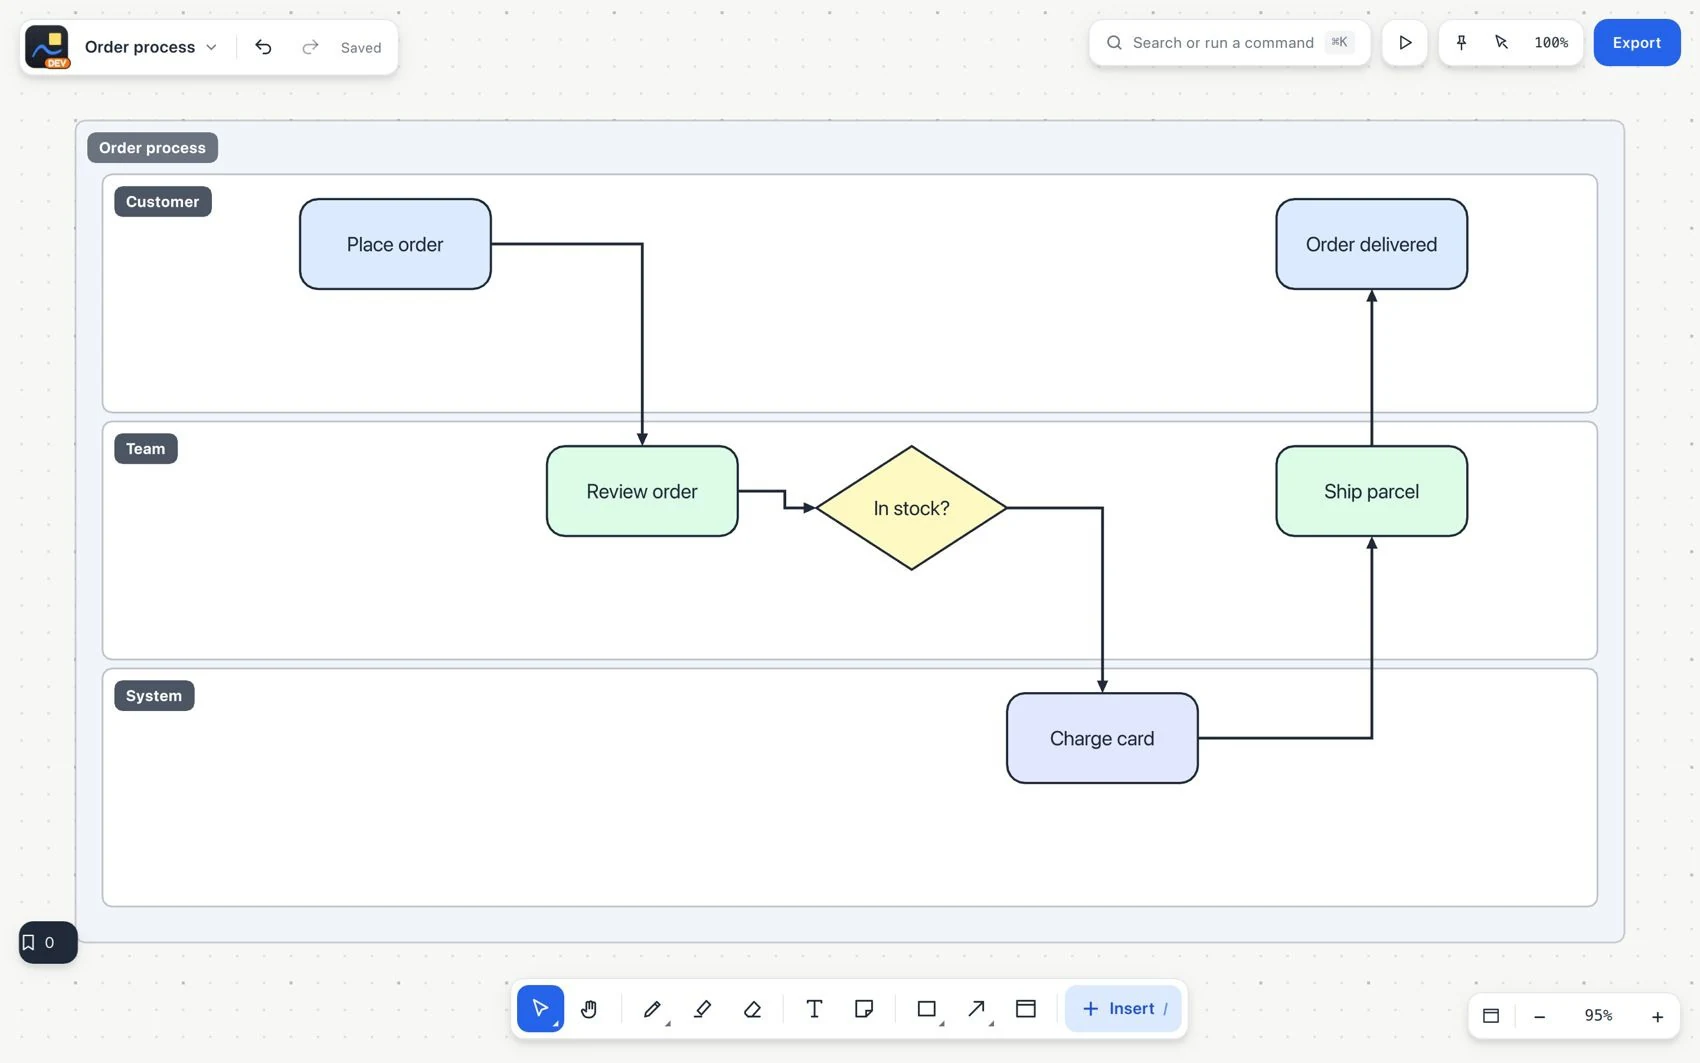Select the System lane label
The image size is (1700, 1063).
[x=154, y=696]
